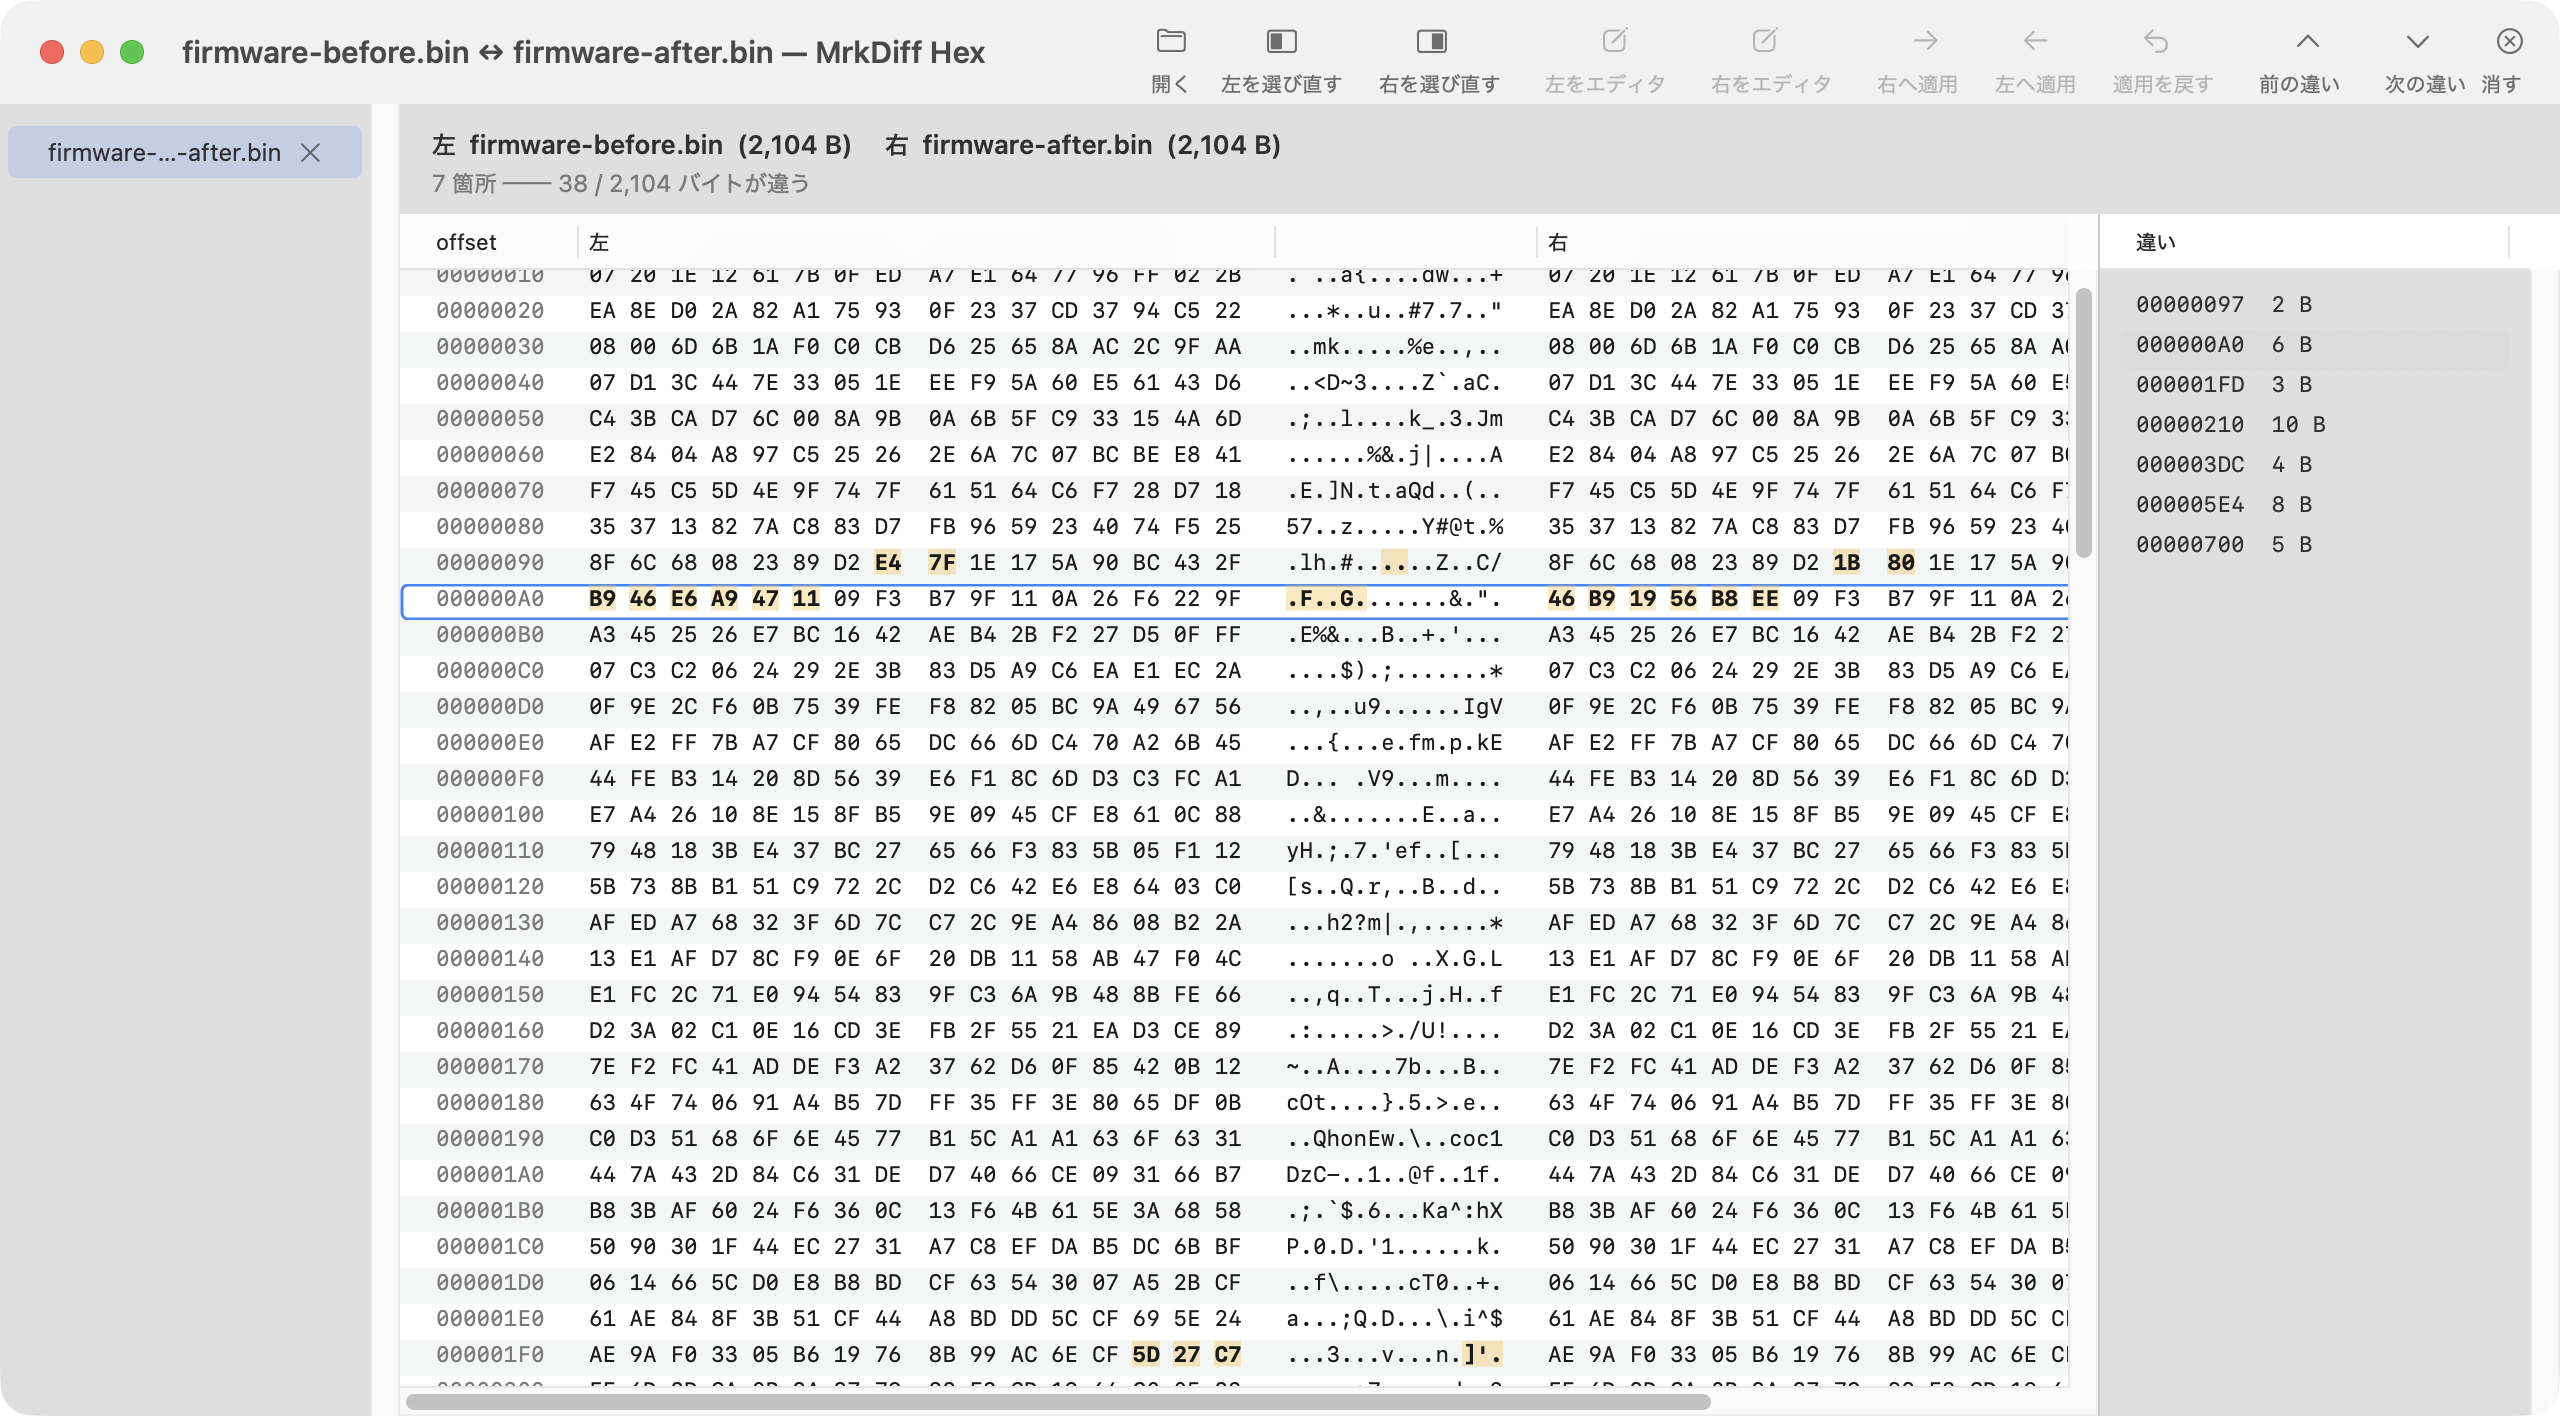Click the 消す clear icon
This screenshot has width=2560, height=1416.
[2509, 41]
